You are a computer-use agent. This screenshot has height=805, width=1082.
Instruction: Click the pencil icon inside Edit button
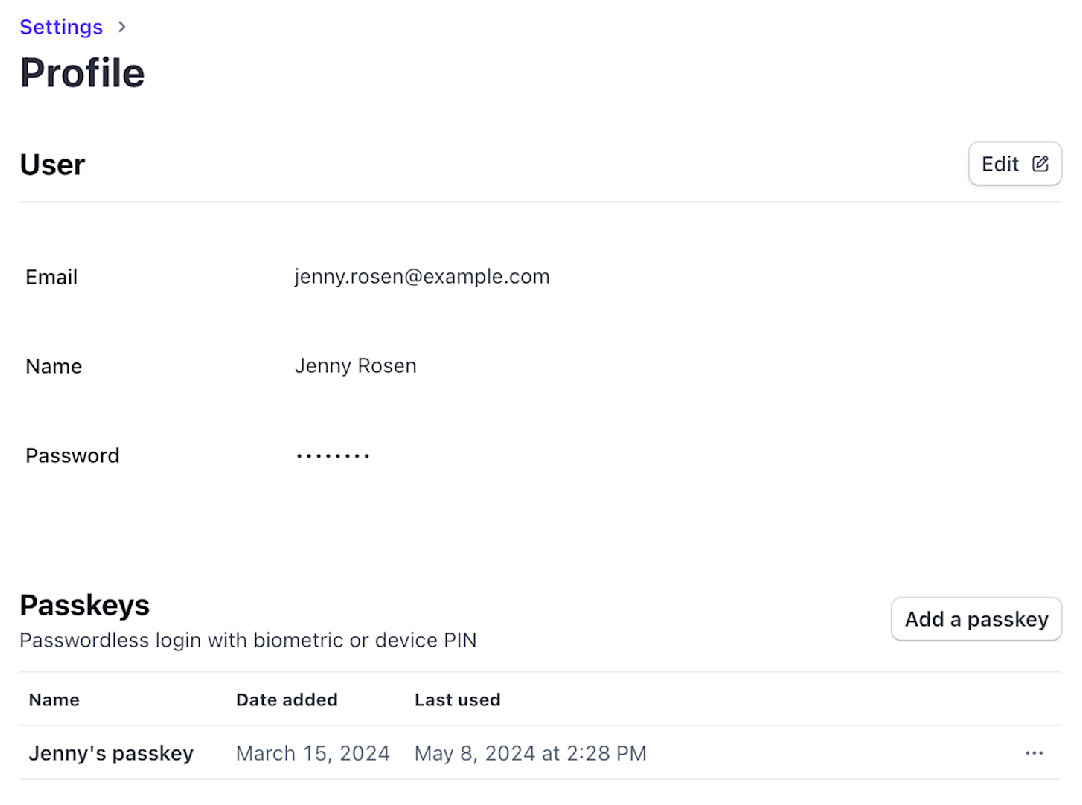tap(1040, 164)
